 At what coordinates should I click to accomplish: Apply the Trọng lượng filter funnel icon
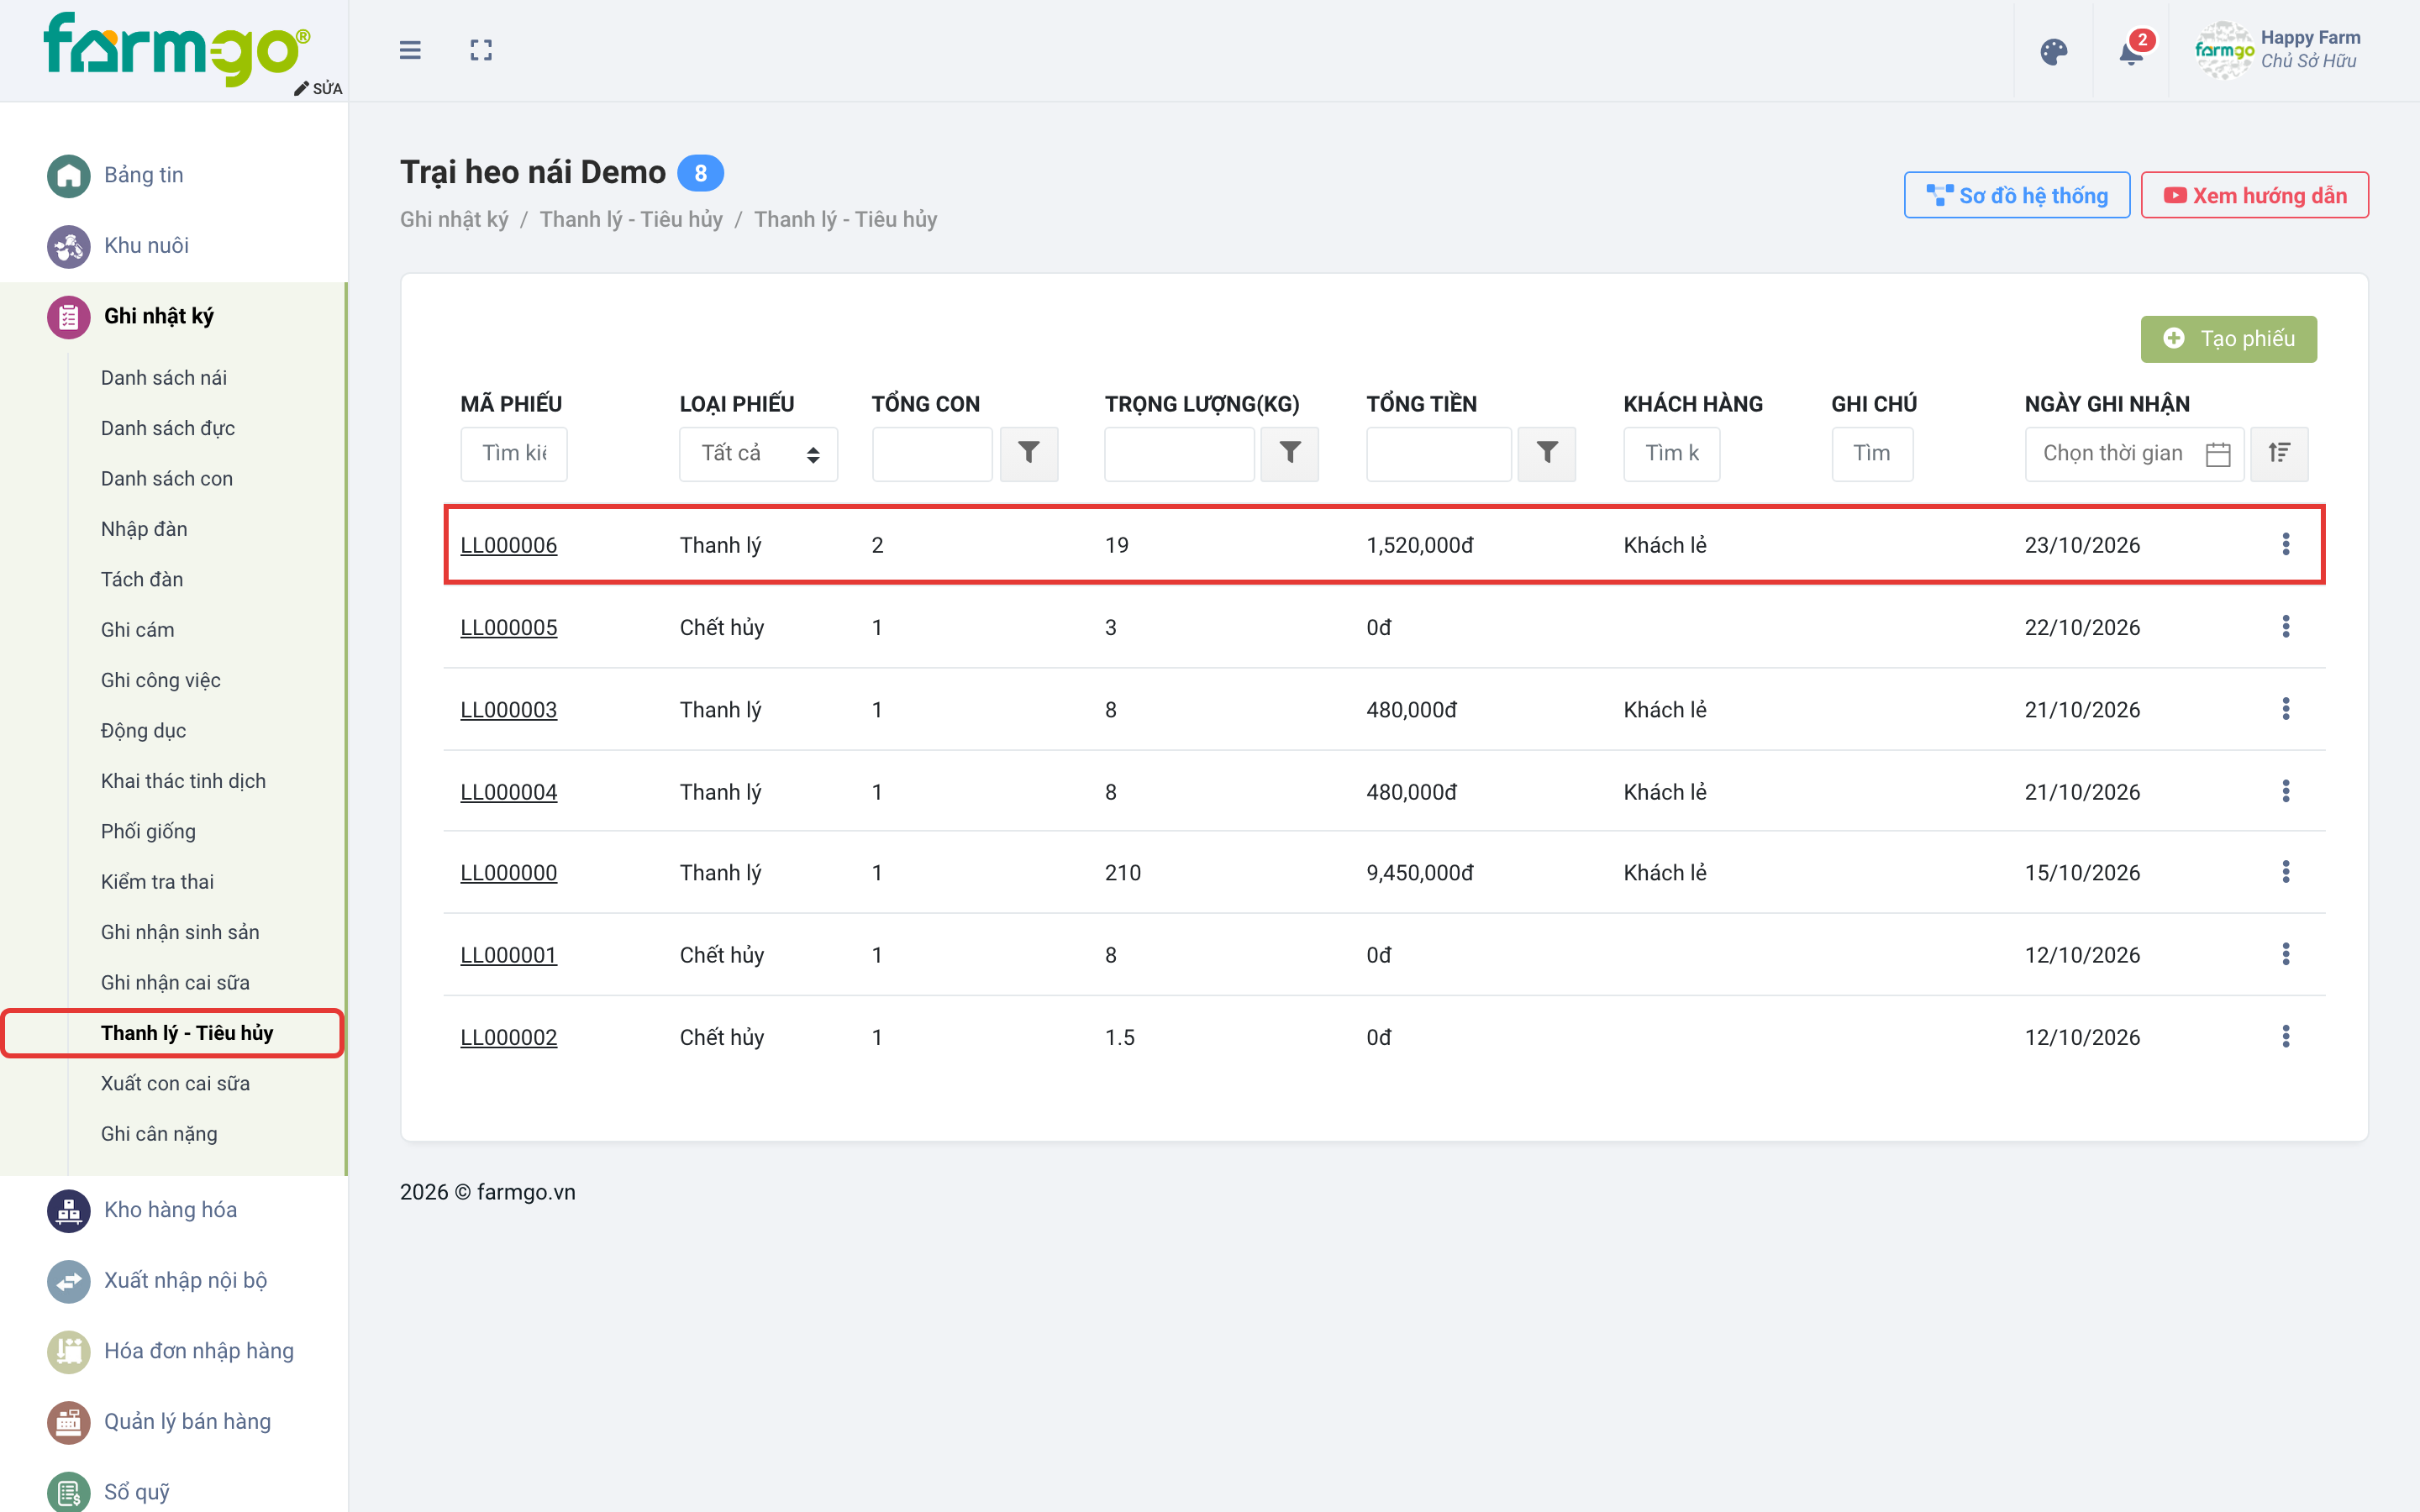[1290, 454]
